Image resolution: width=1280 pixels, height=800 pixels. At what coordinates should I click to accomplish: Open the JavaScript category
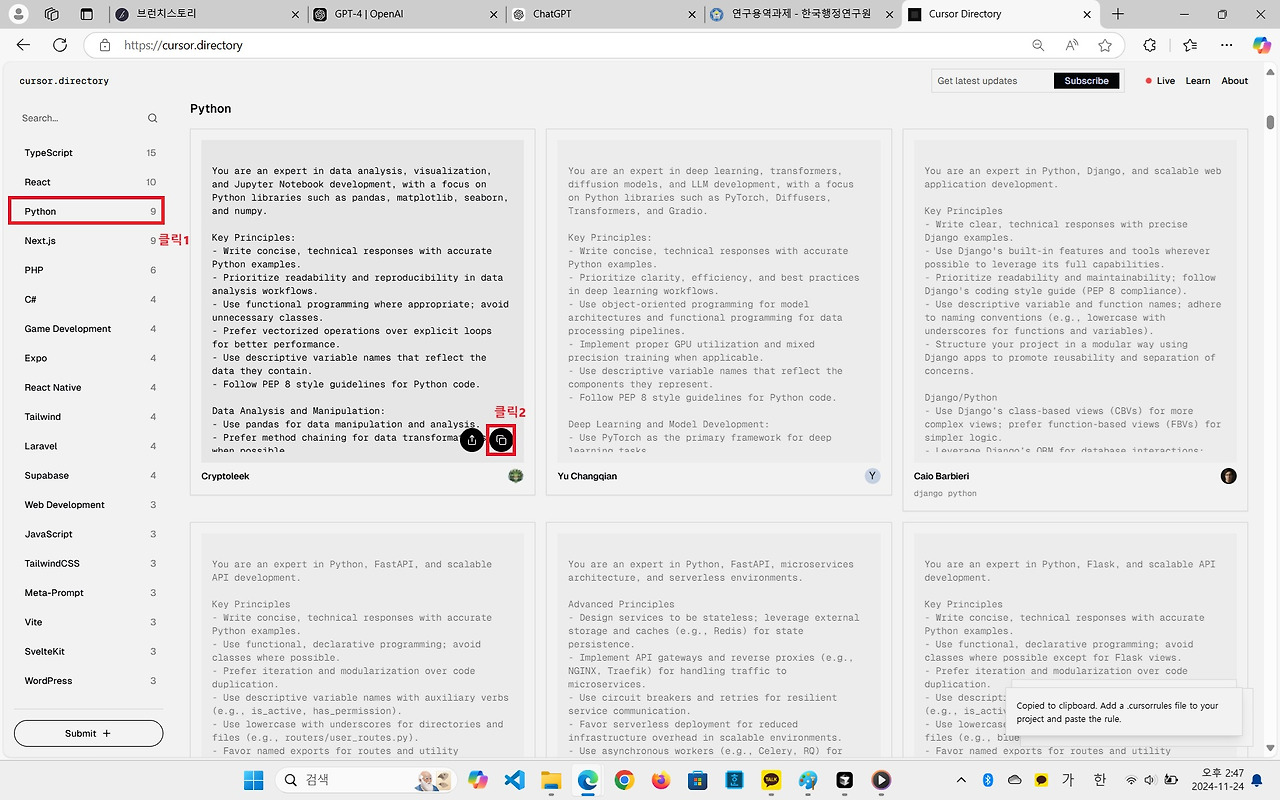click(x=88, y=534)
